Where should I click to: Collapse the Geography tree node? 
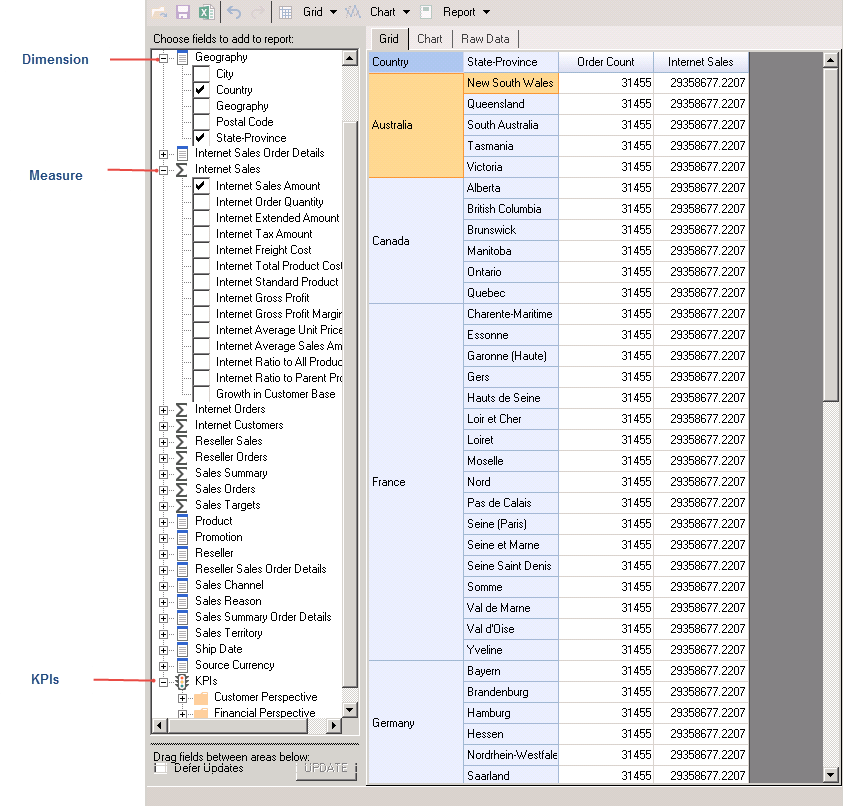pyautogui.click(x=164, y=58)
